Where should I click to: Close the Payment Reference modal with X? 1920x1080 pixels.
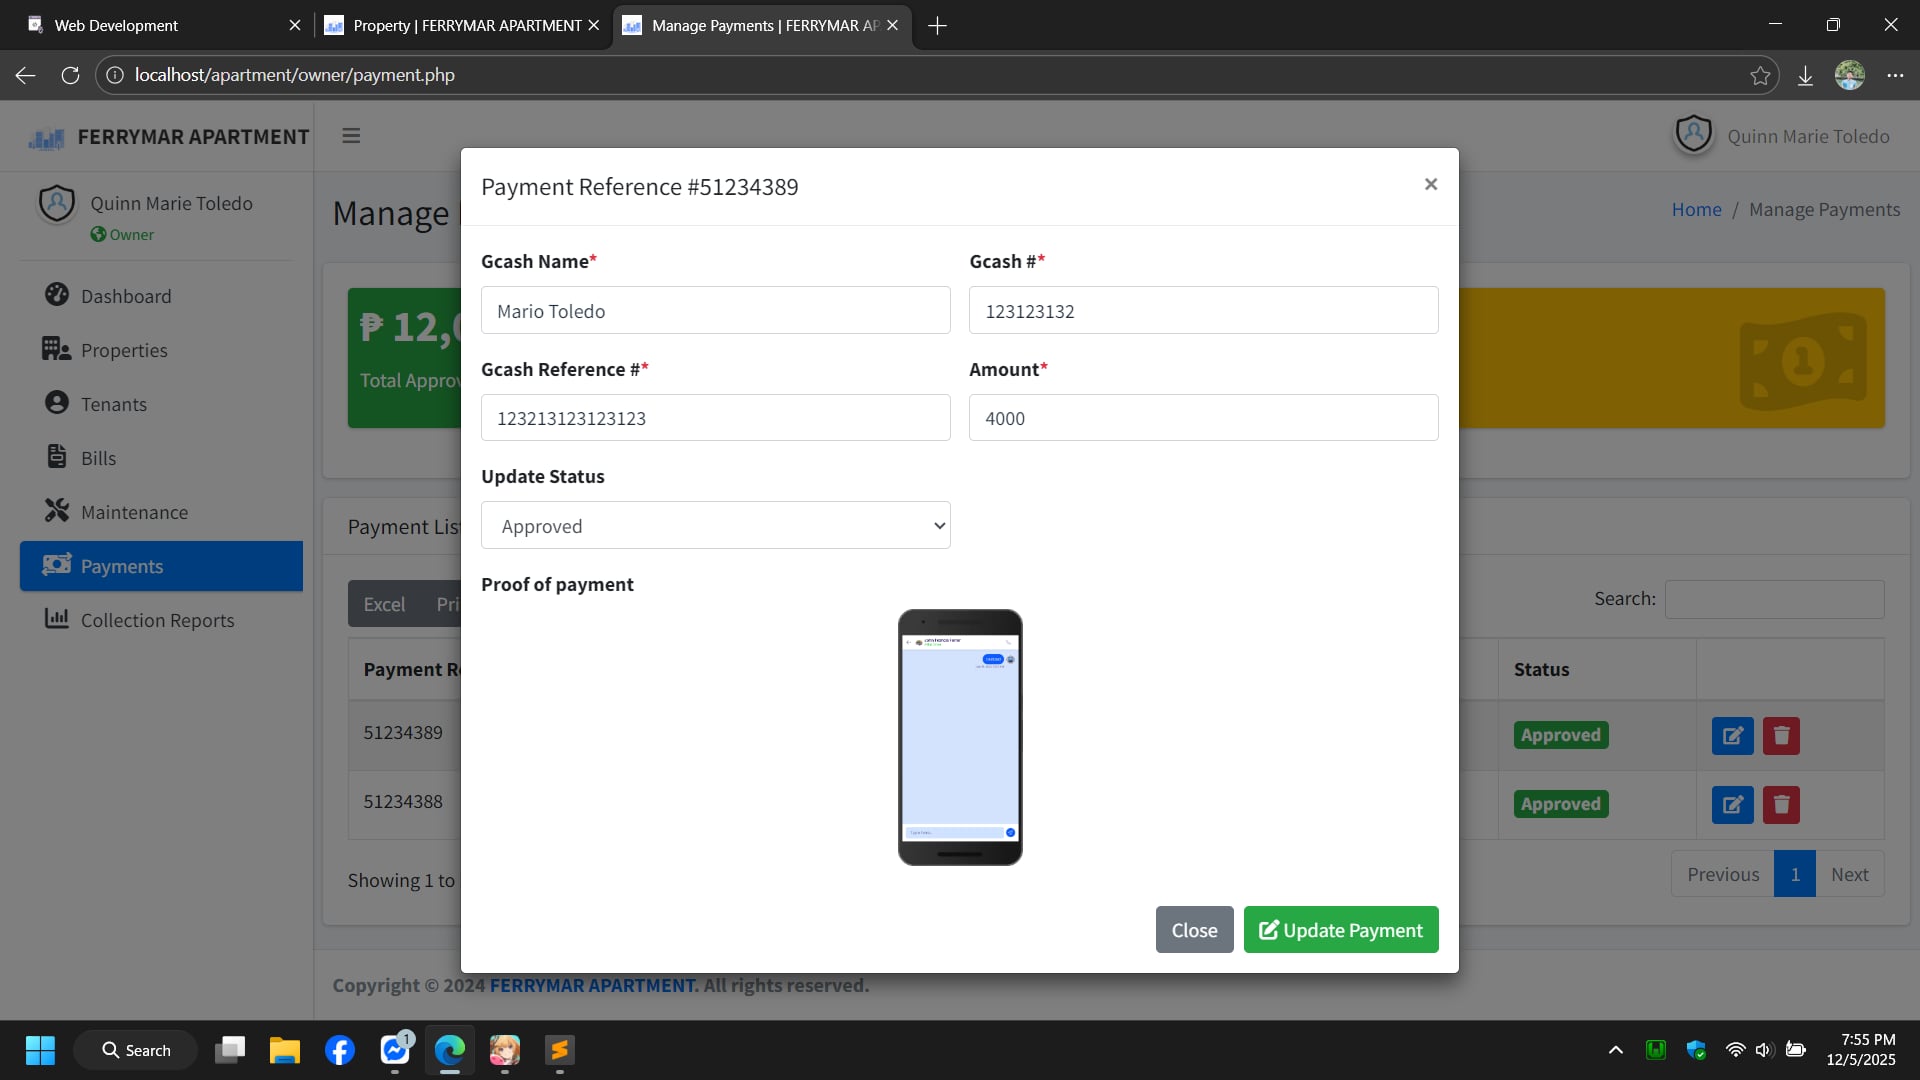pyautogui.click(x=1430, y=184)
